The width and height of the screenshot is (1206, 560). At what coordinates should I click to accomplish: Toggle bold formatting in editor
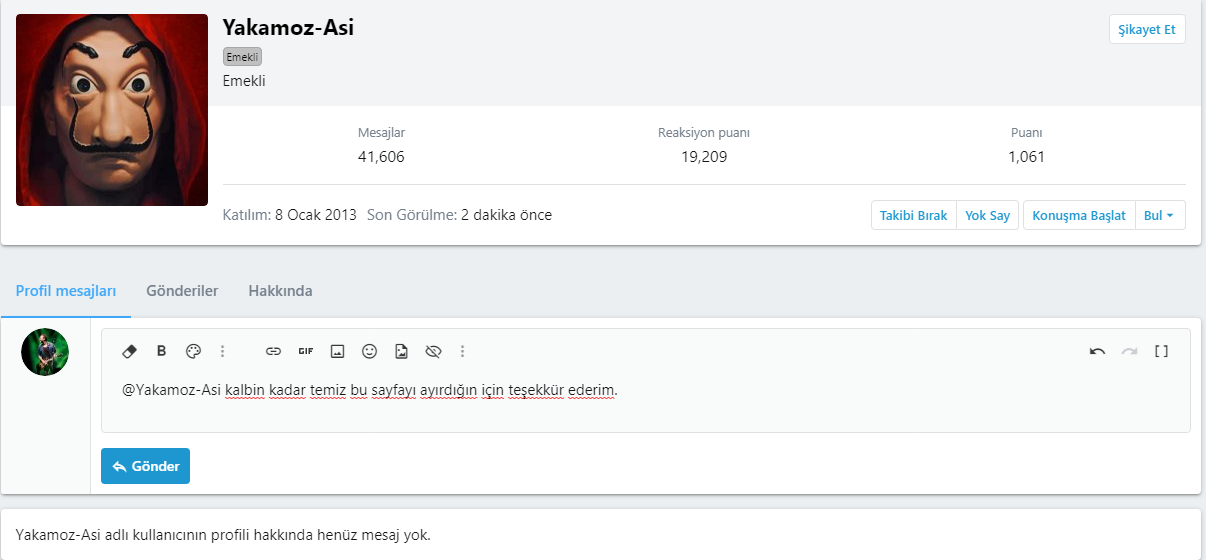[161, 351]
